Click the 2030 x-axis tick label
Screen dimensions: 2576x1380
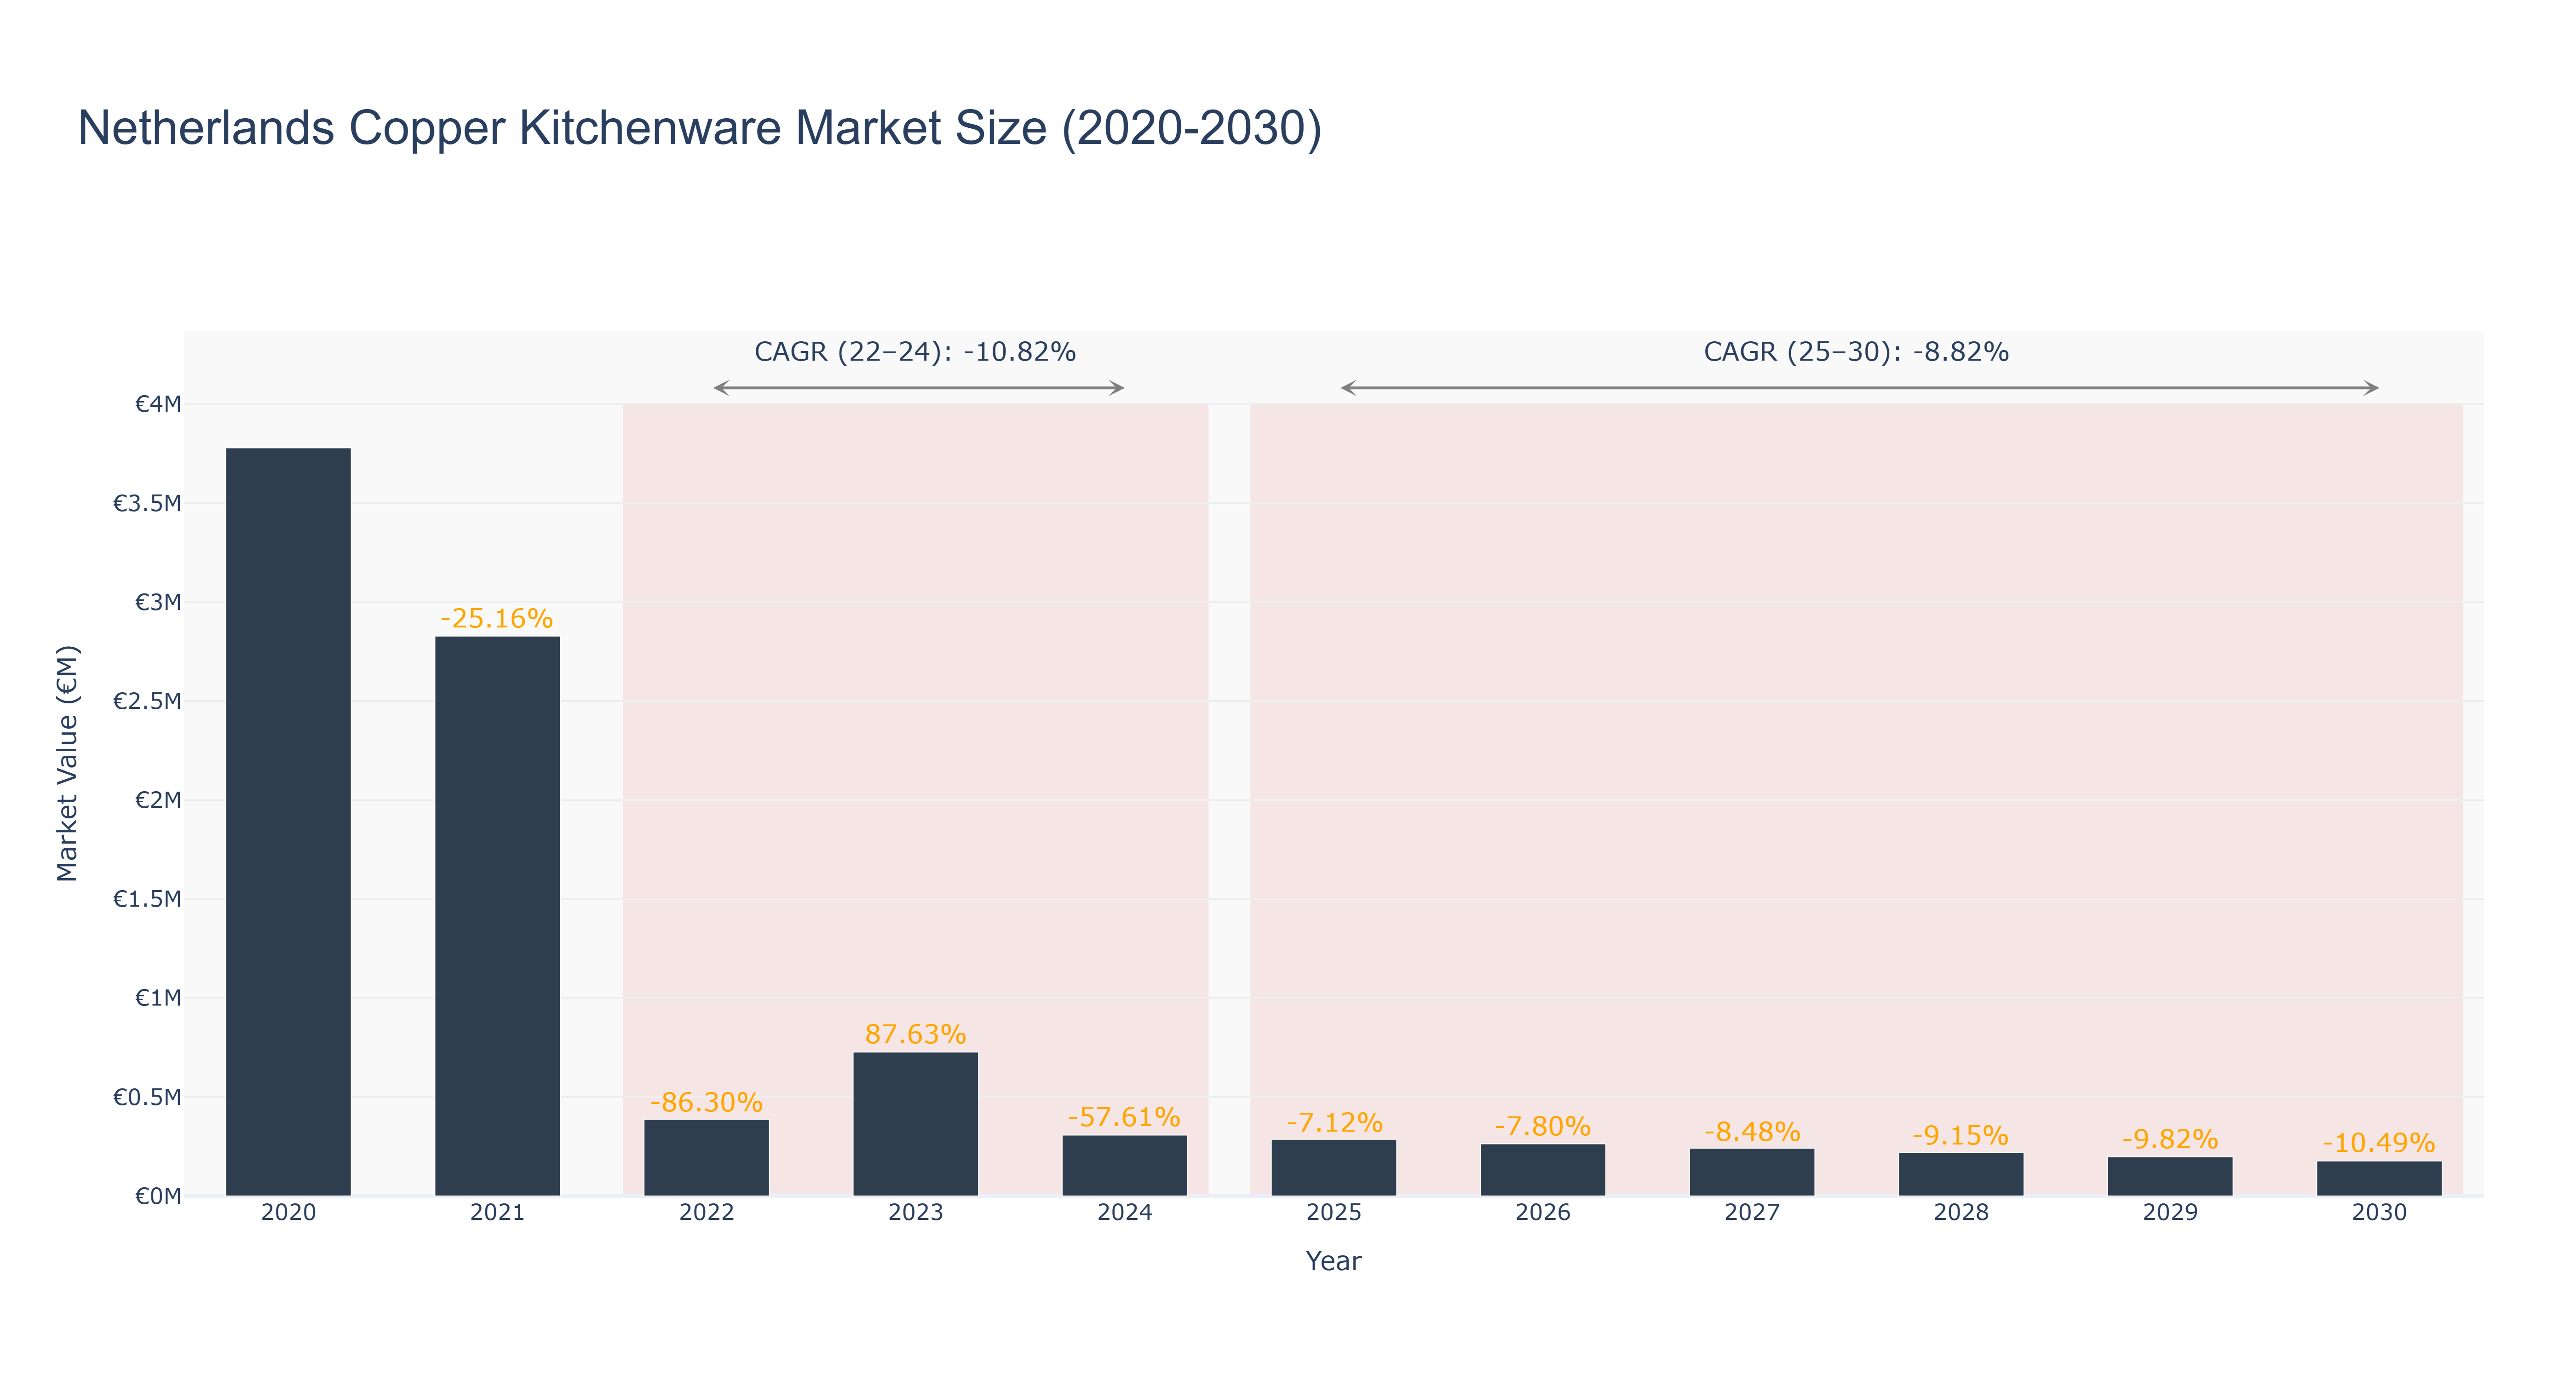click(2379, 1213)
